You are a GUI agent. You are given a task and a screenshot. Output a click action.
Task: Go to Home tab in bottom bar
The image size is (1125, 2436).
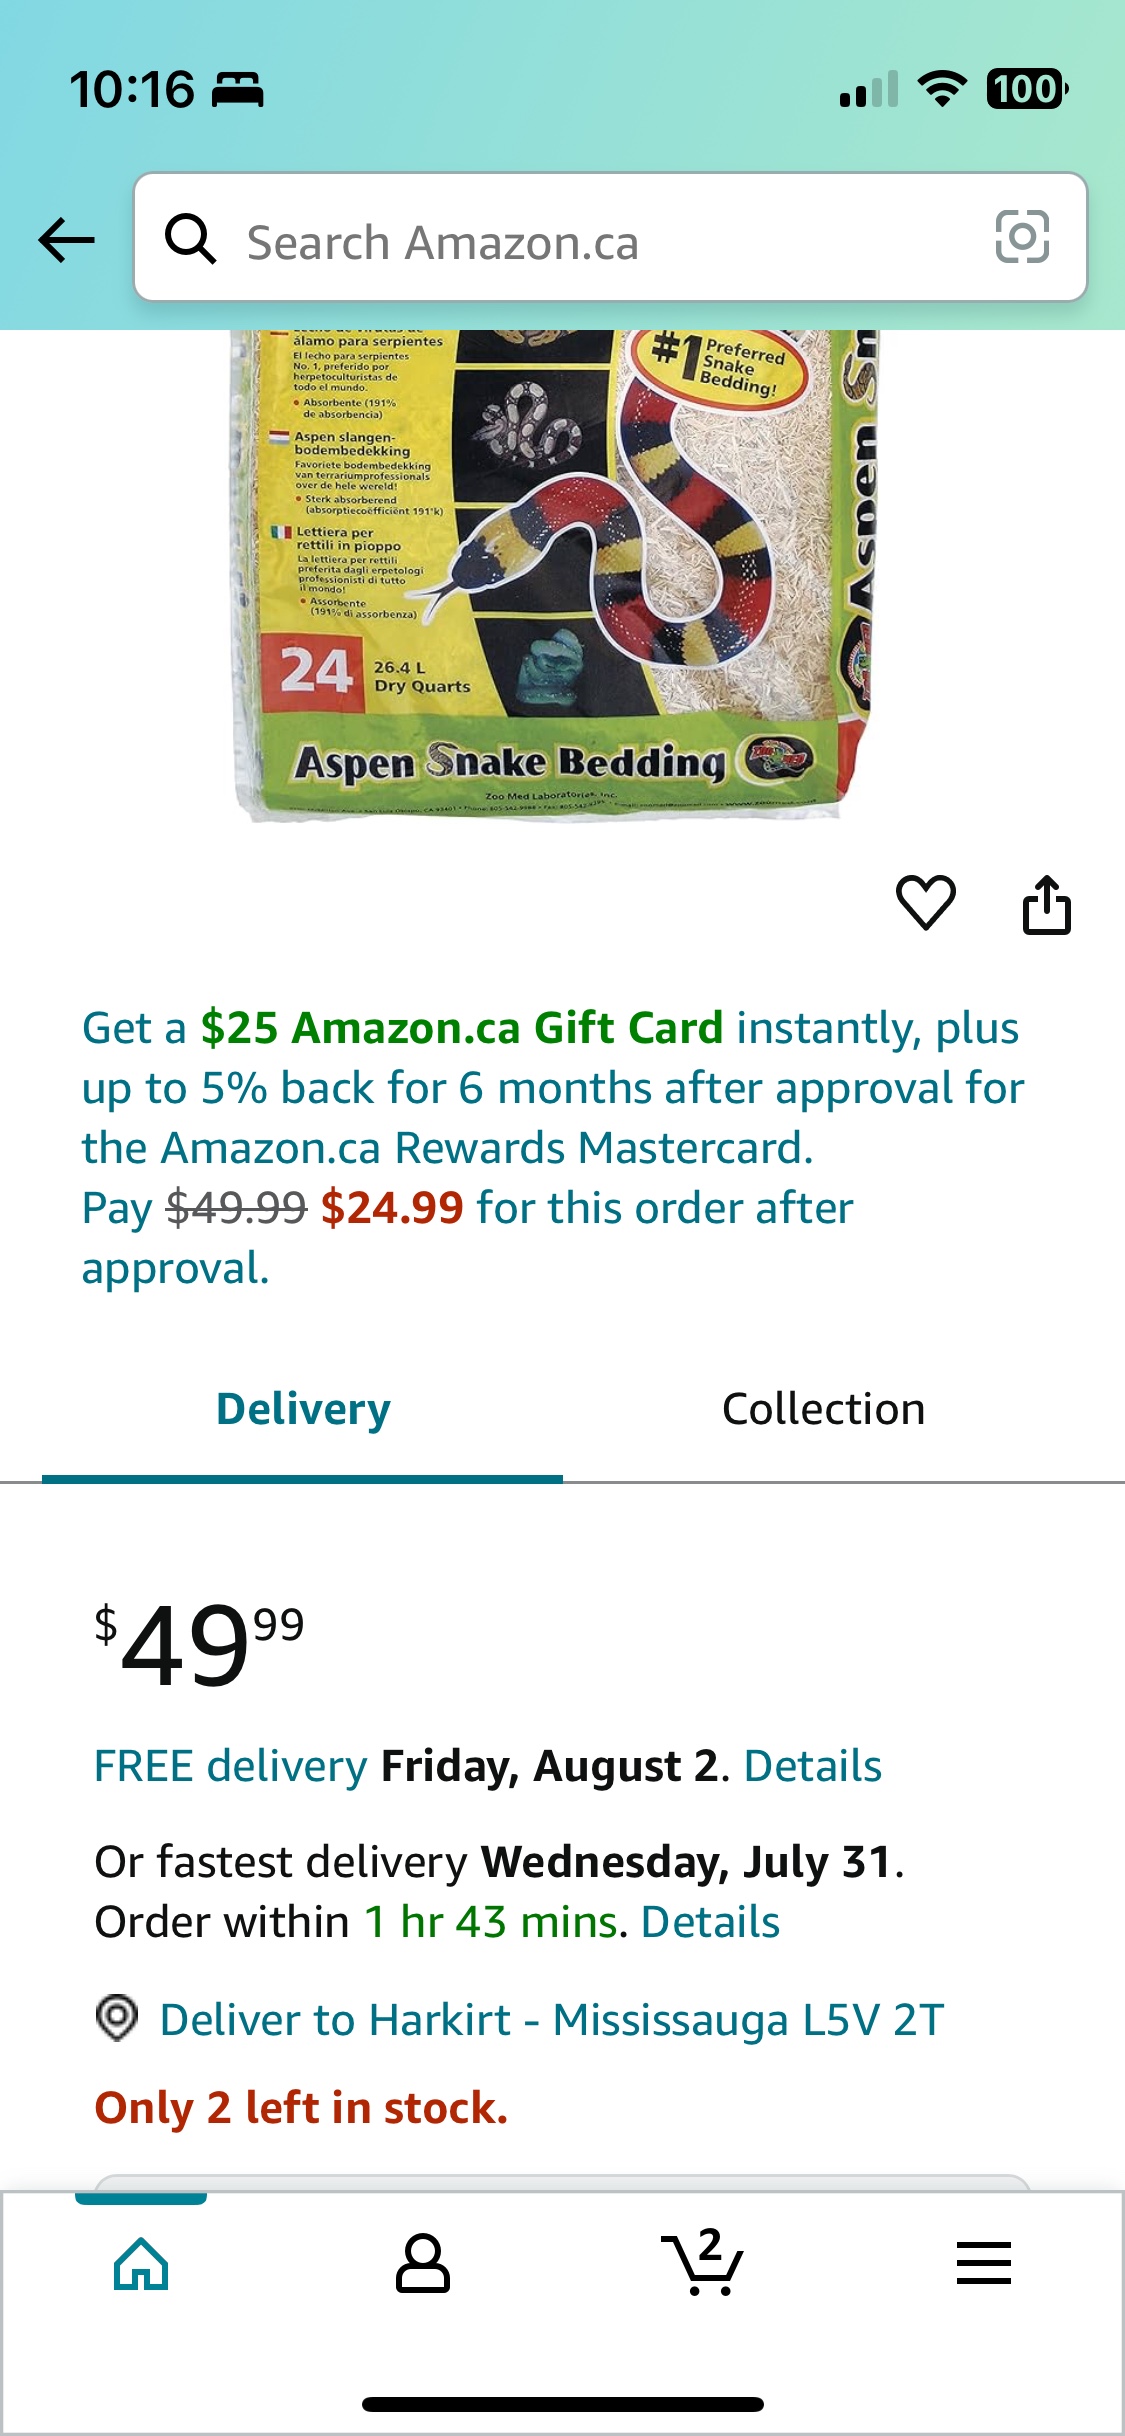pos(141,2263)
